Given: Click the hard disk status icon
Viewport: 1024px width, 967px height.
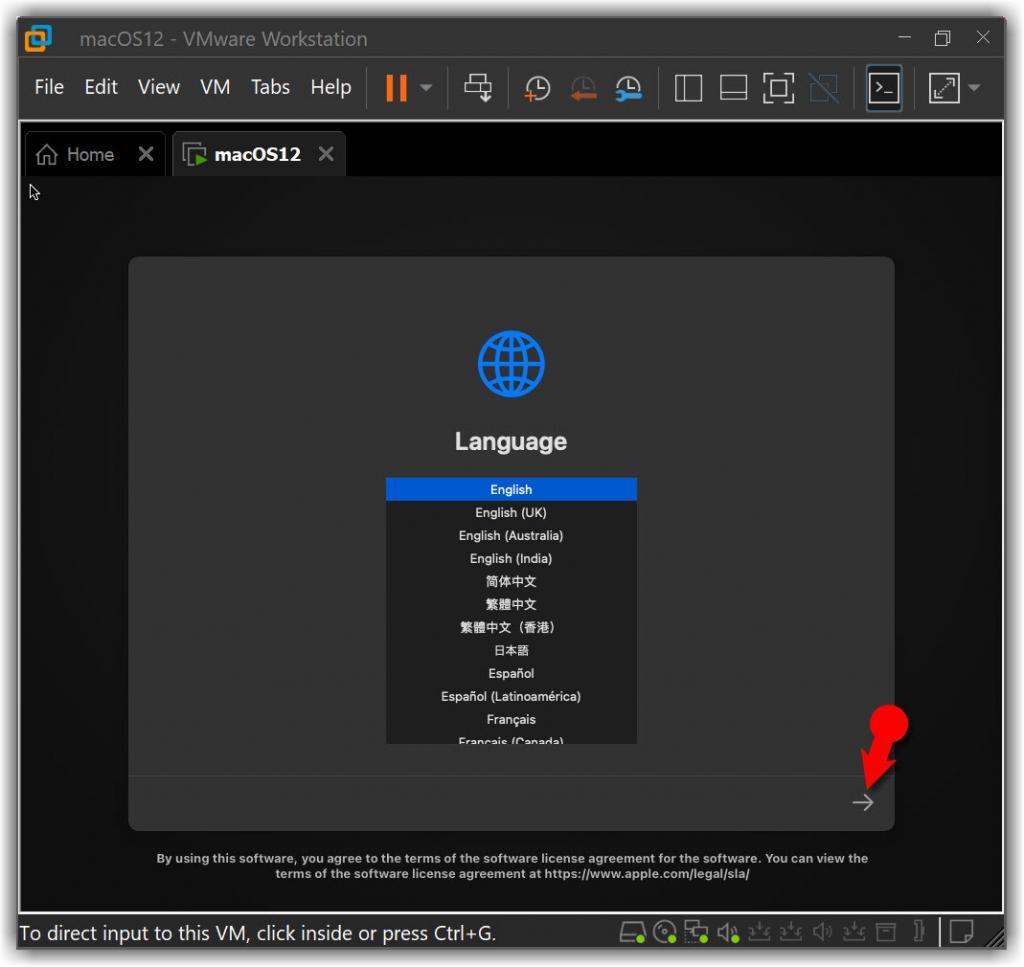Looking at the screenshot, I should tap(632, 934).
